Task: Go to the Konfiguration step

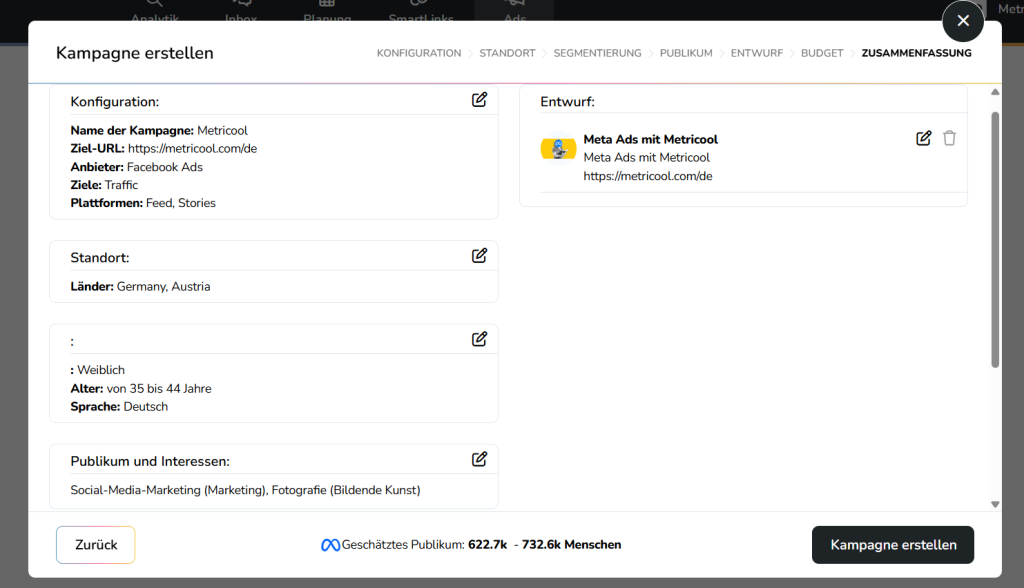Action: coord(419,53)
